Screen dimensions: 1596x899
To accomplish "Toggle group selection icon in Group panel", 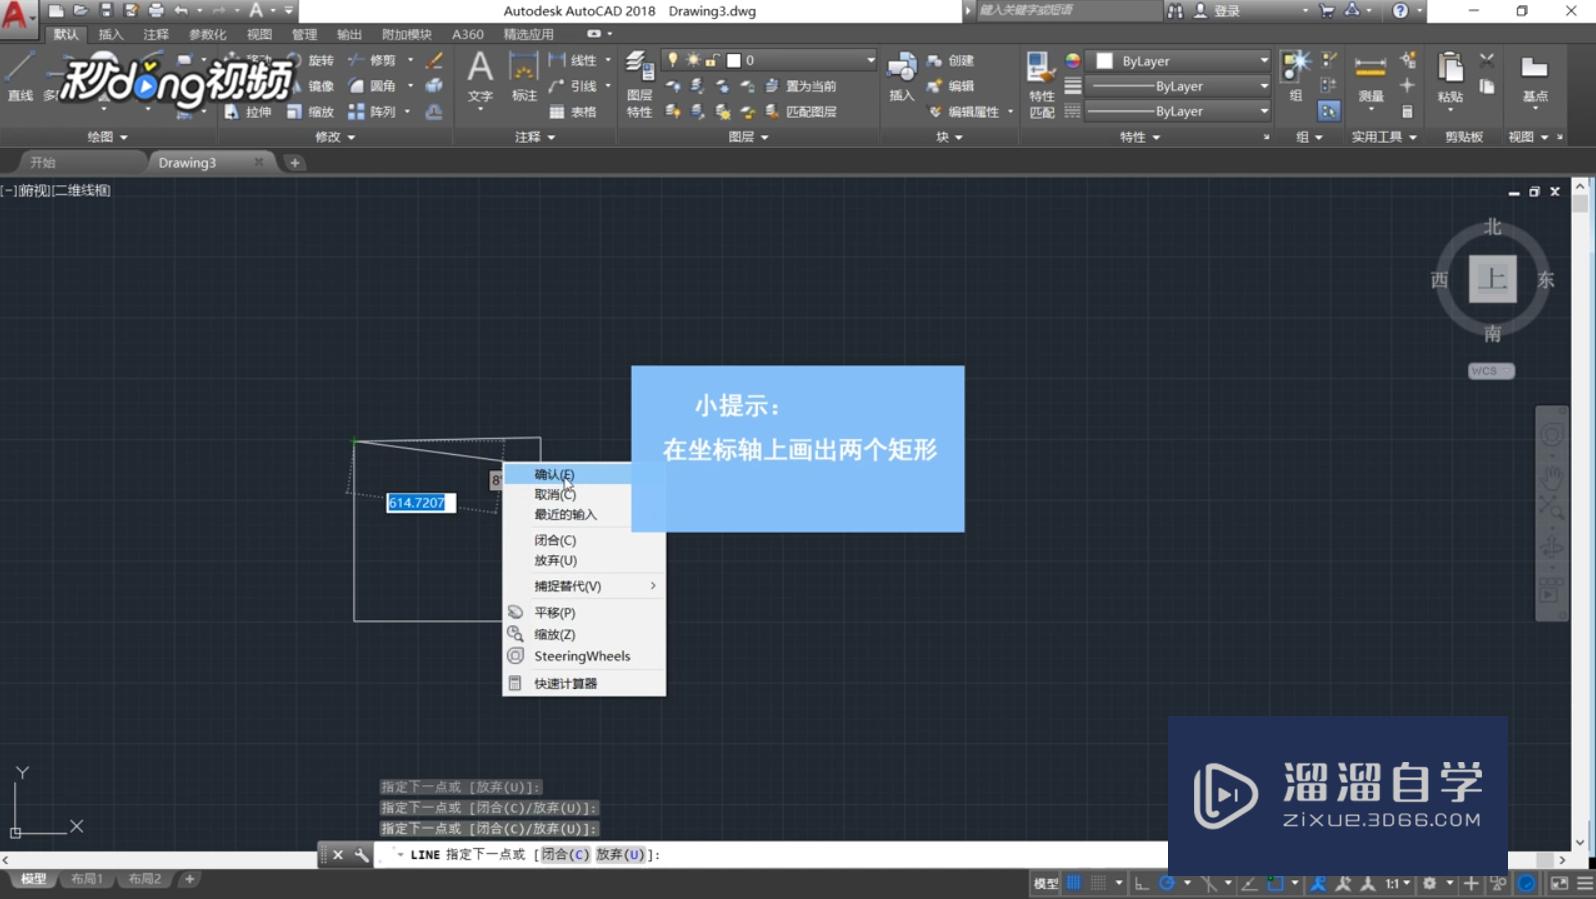I will coord(1328,111).
